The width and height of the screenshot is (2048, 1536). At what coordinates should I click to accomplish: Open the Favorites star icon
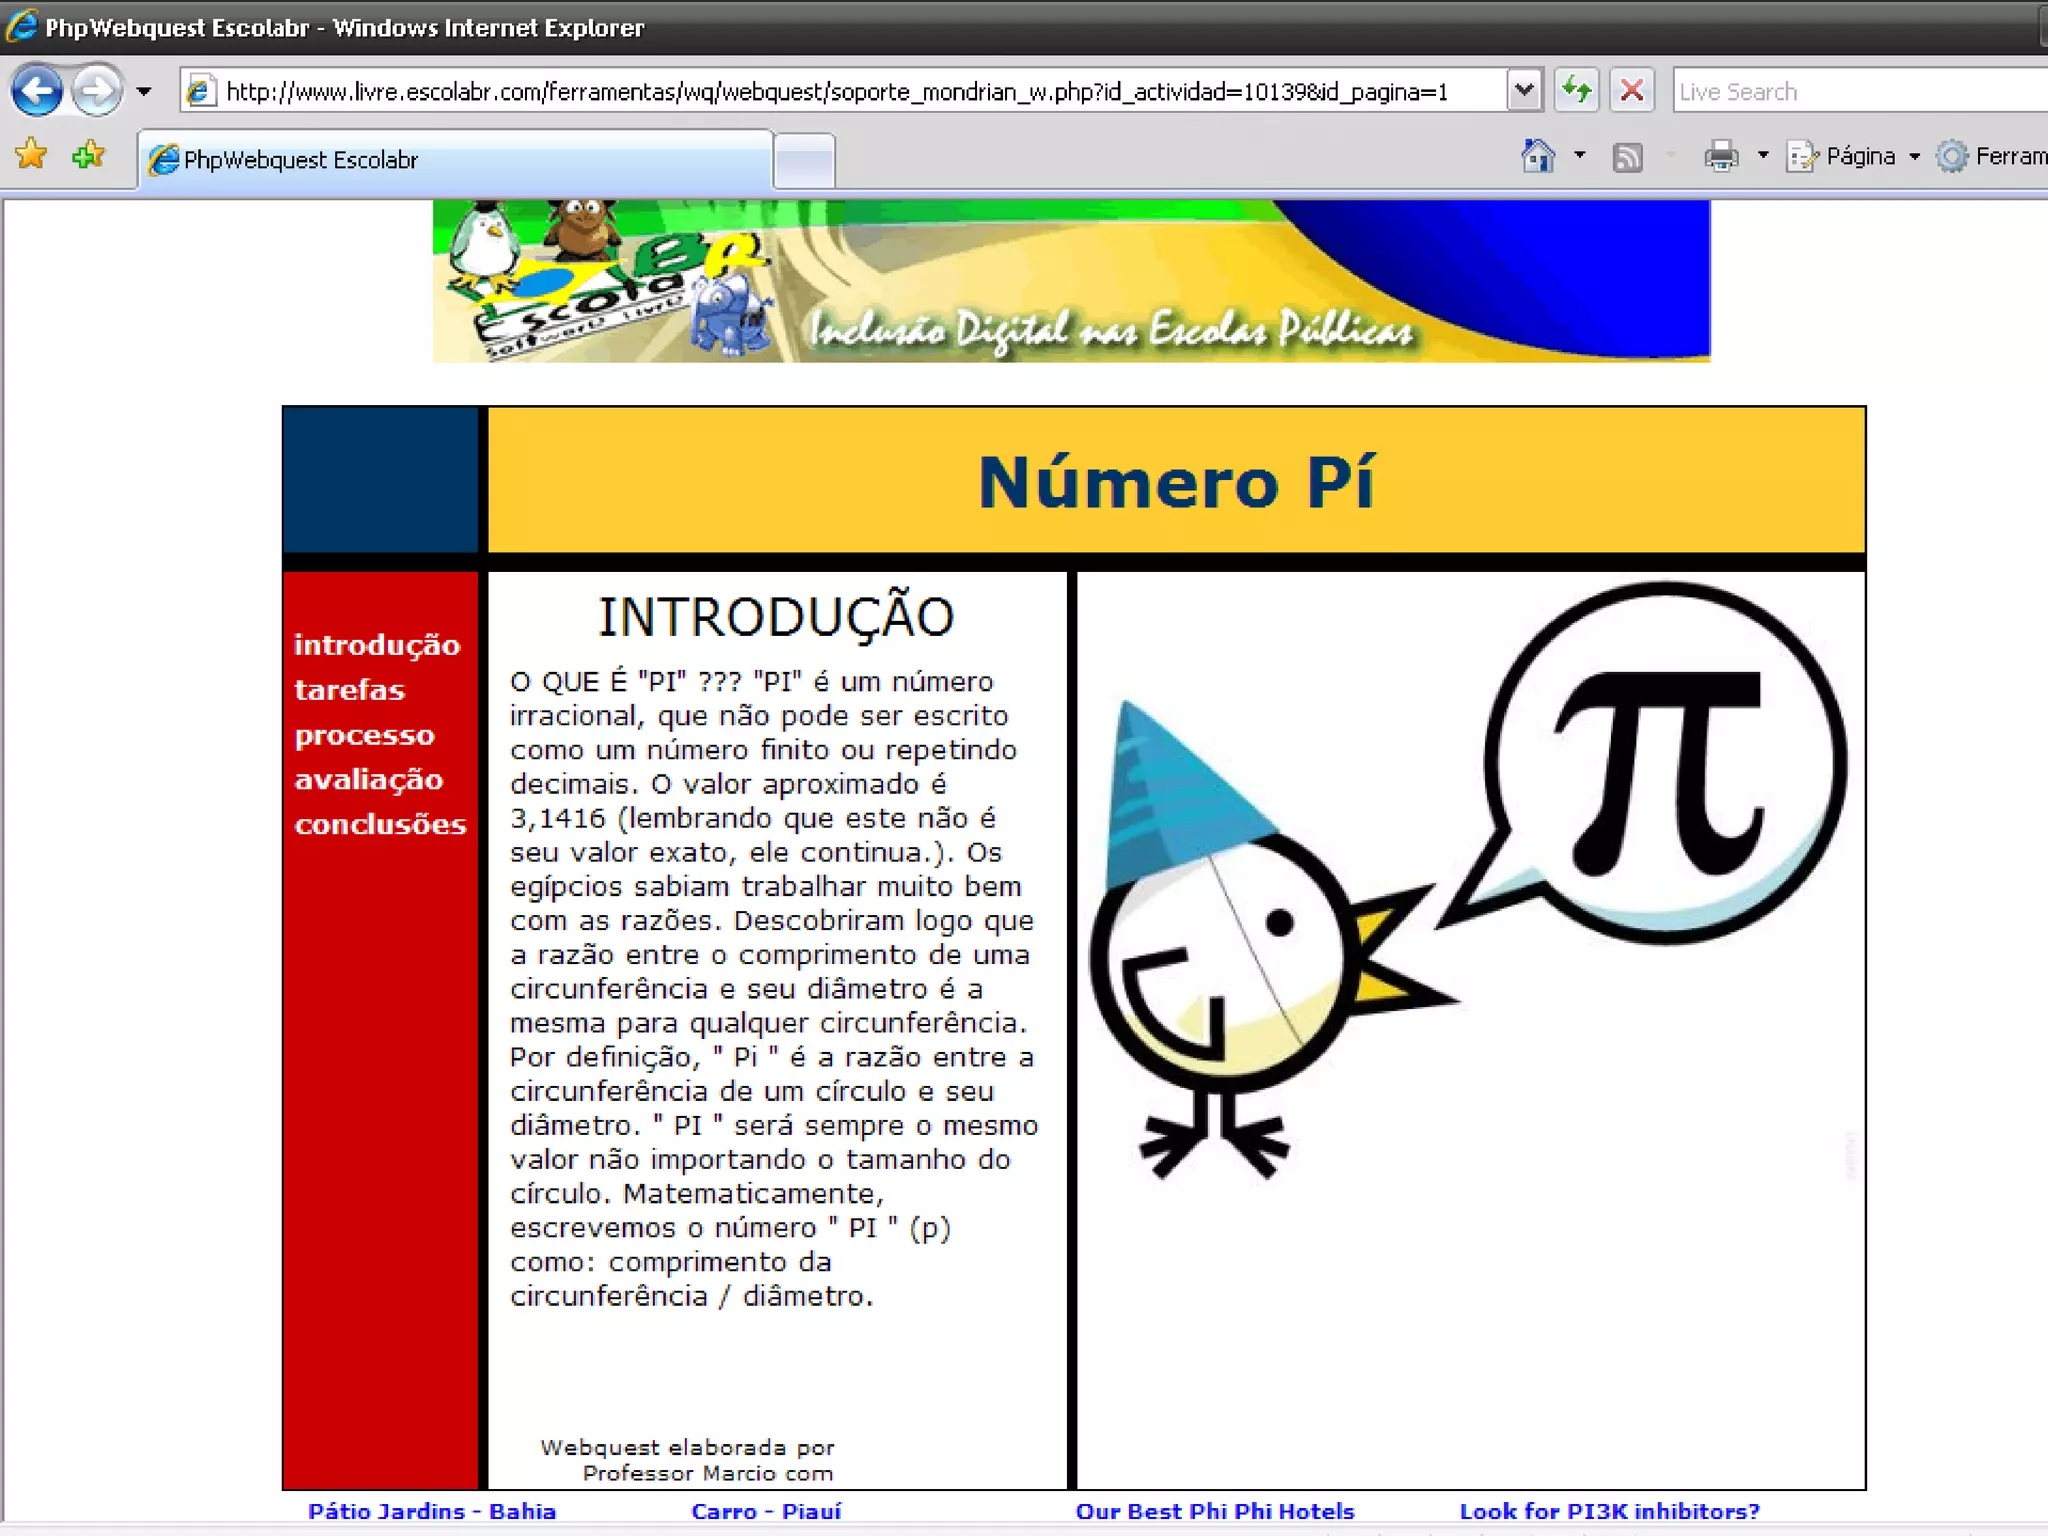tap(31, 155)
